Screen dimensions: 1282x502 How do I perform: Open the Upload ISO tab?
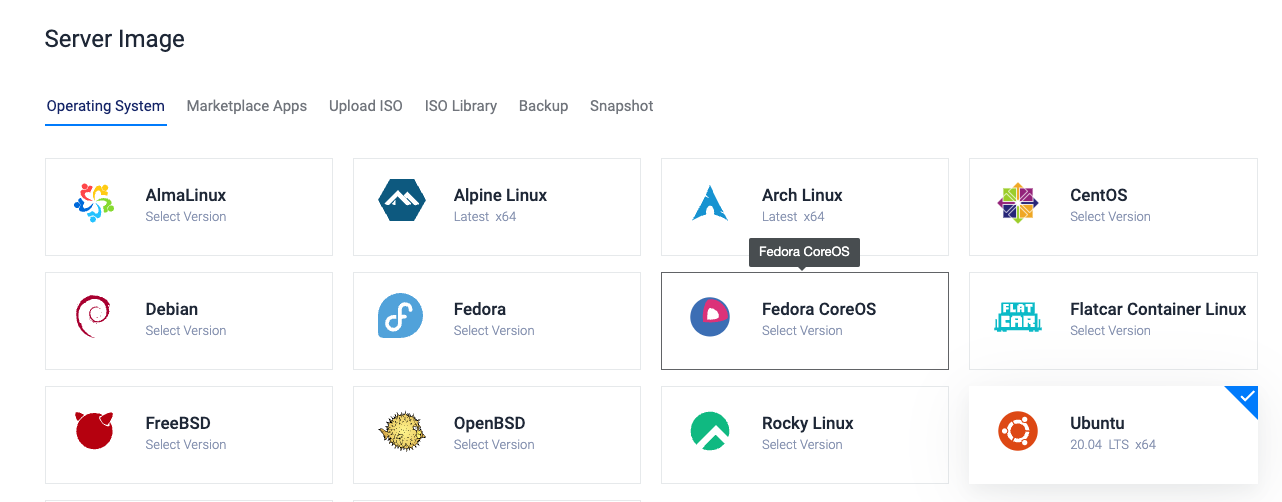(365, 106)
